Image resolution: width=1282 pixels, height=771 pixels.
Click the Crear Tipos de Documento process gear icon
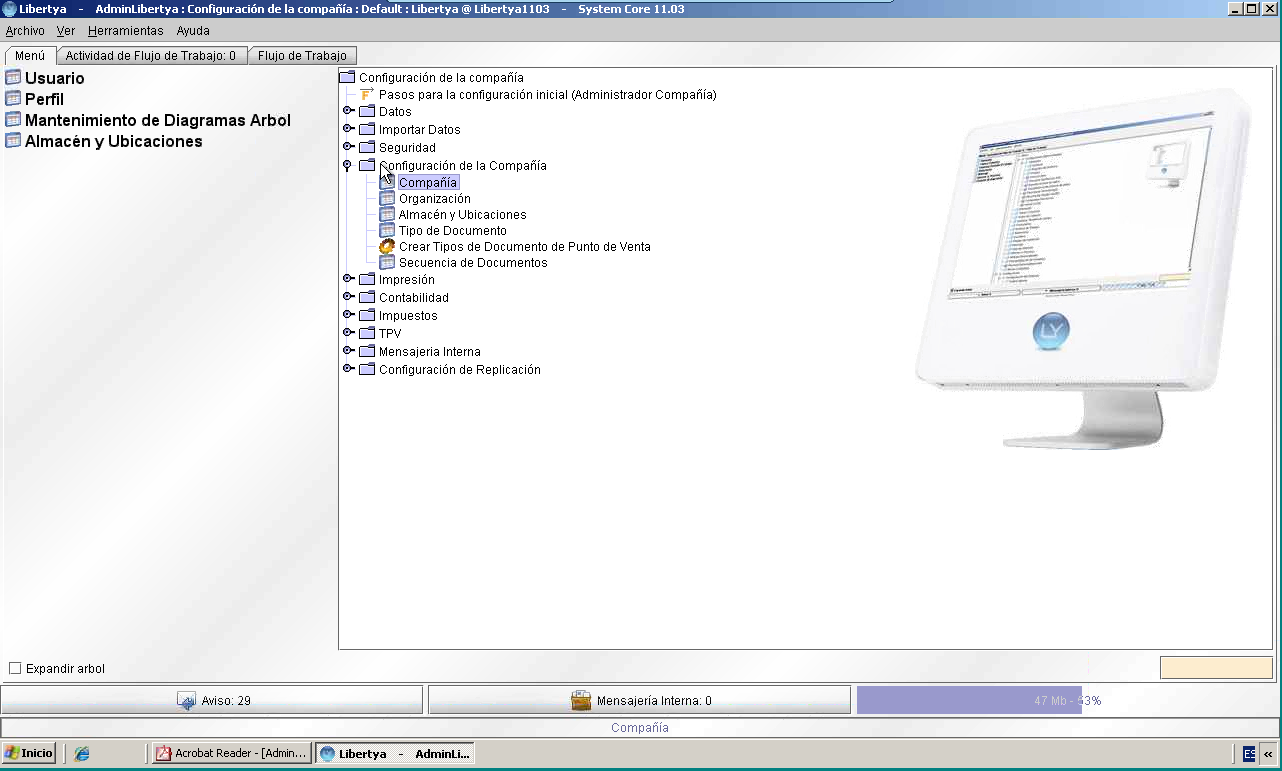[x=387, y=246]
